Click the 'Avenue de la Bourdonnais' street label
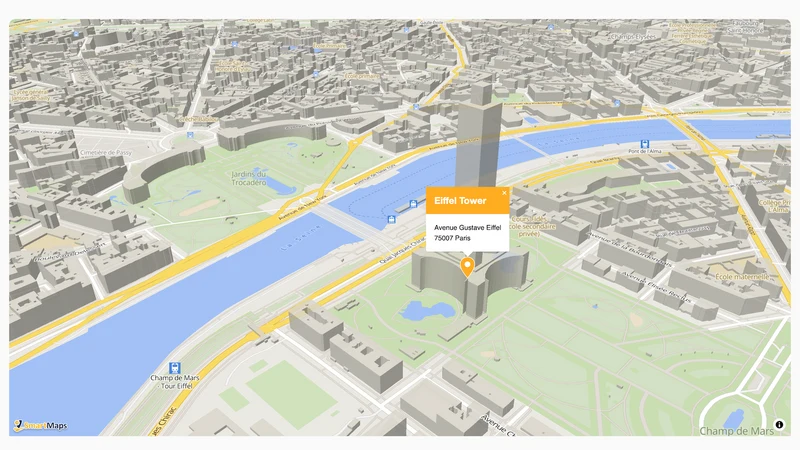This screenshot has height=450, width=800. coord(629,249)
